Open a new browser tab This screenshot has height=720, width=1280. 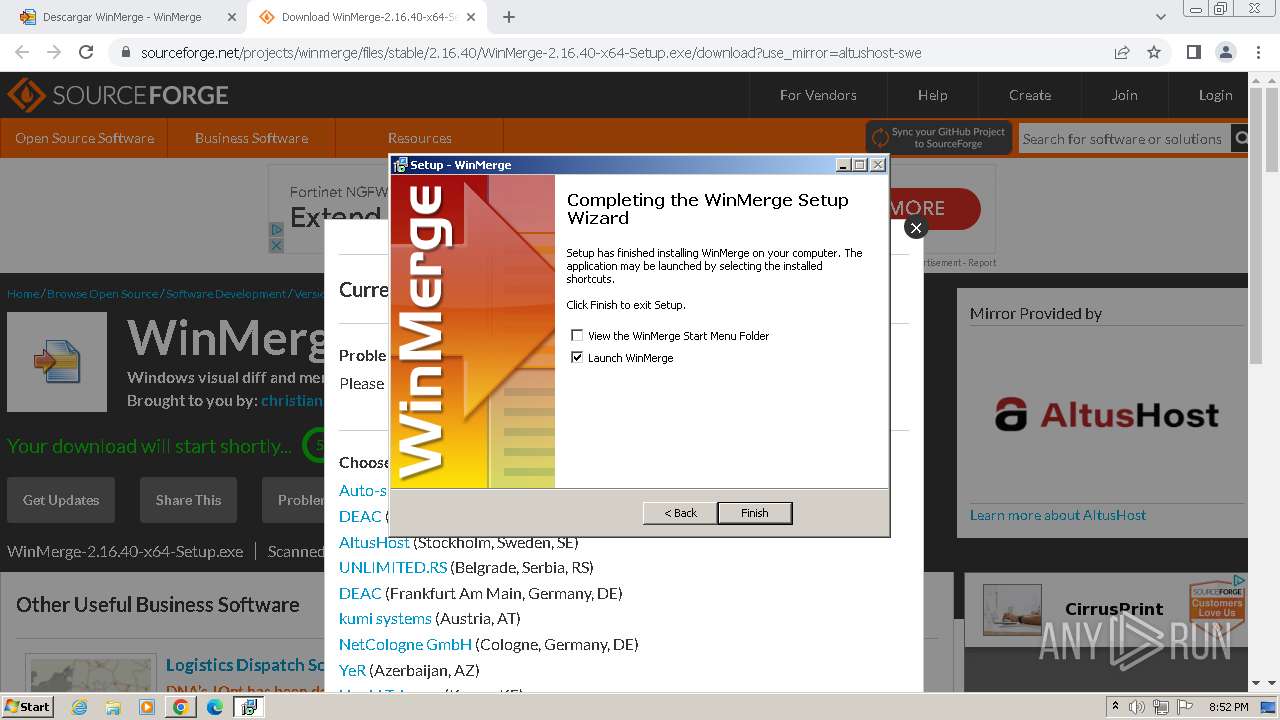click(x=509, y=17)
